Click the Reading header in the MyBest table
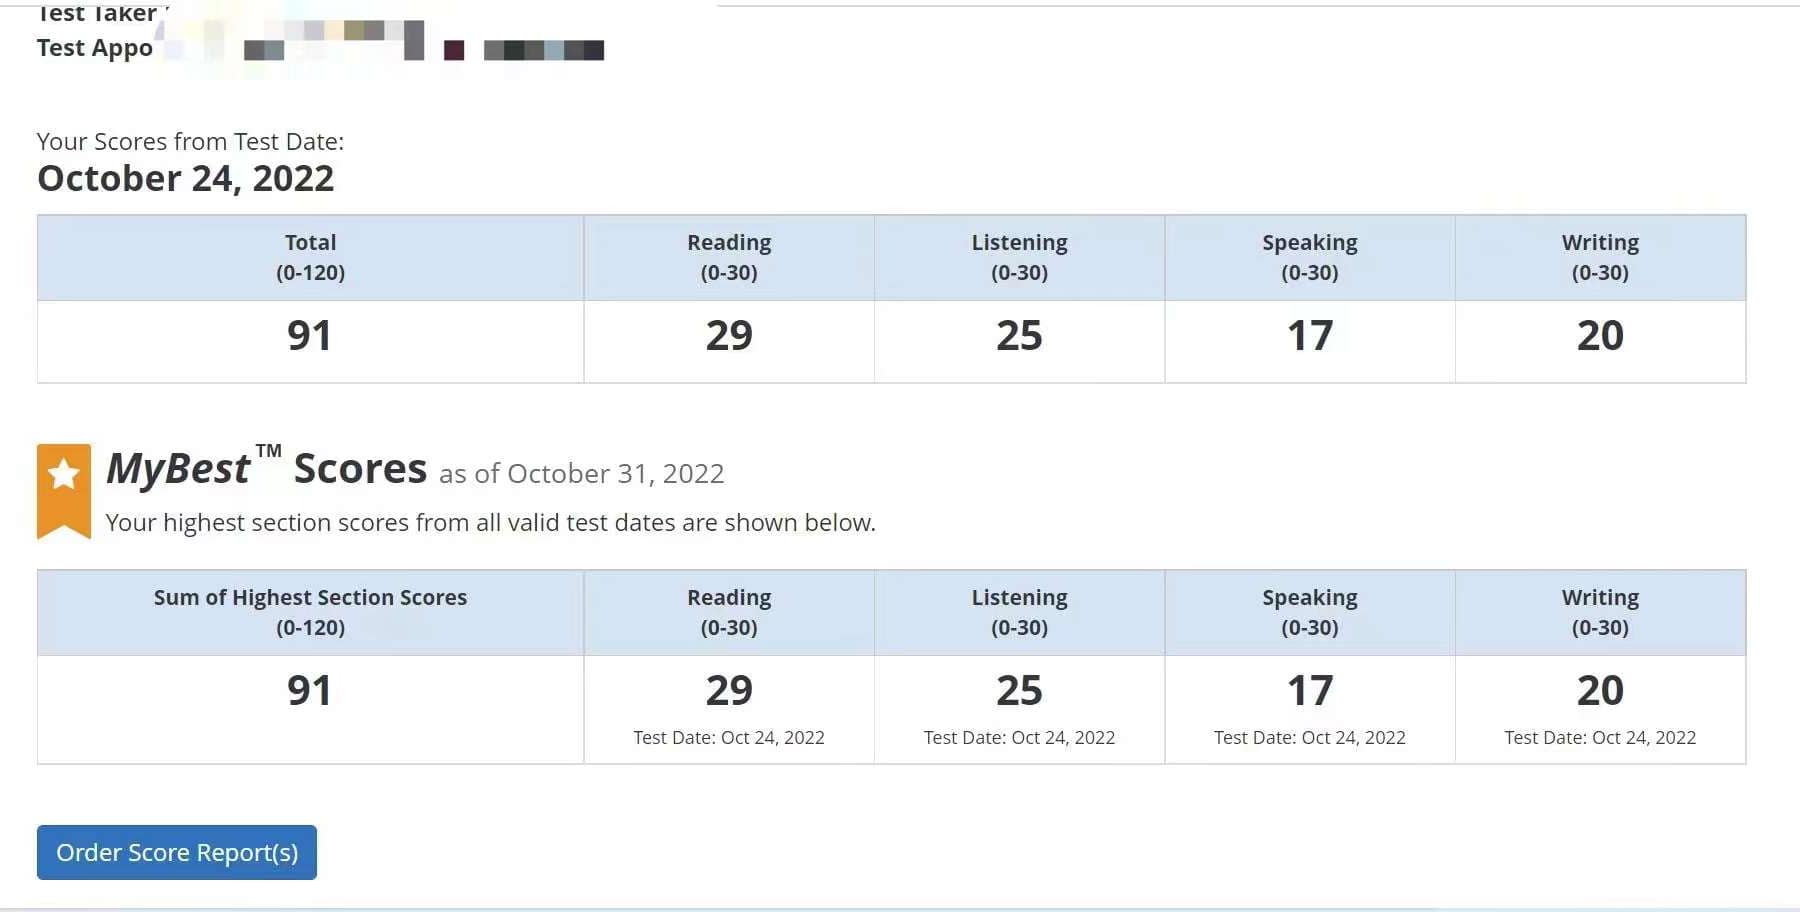This screenshot has height=912, width=1800. [x=729, y=612]
